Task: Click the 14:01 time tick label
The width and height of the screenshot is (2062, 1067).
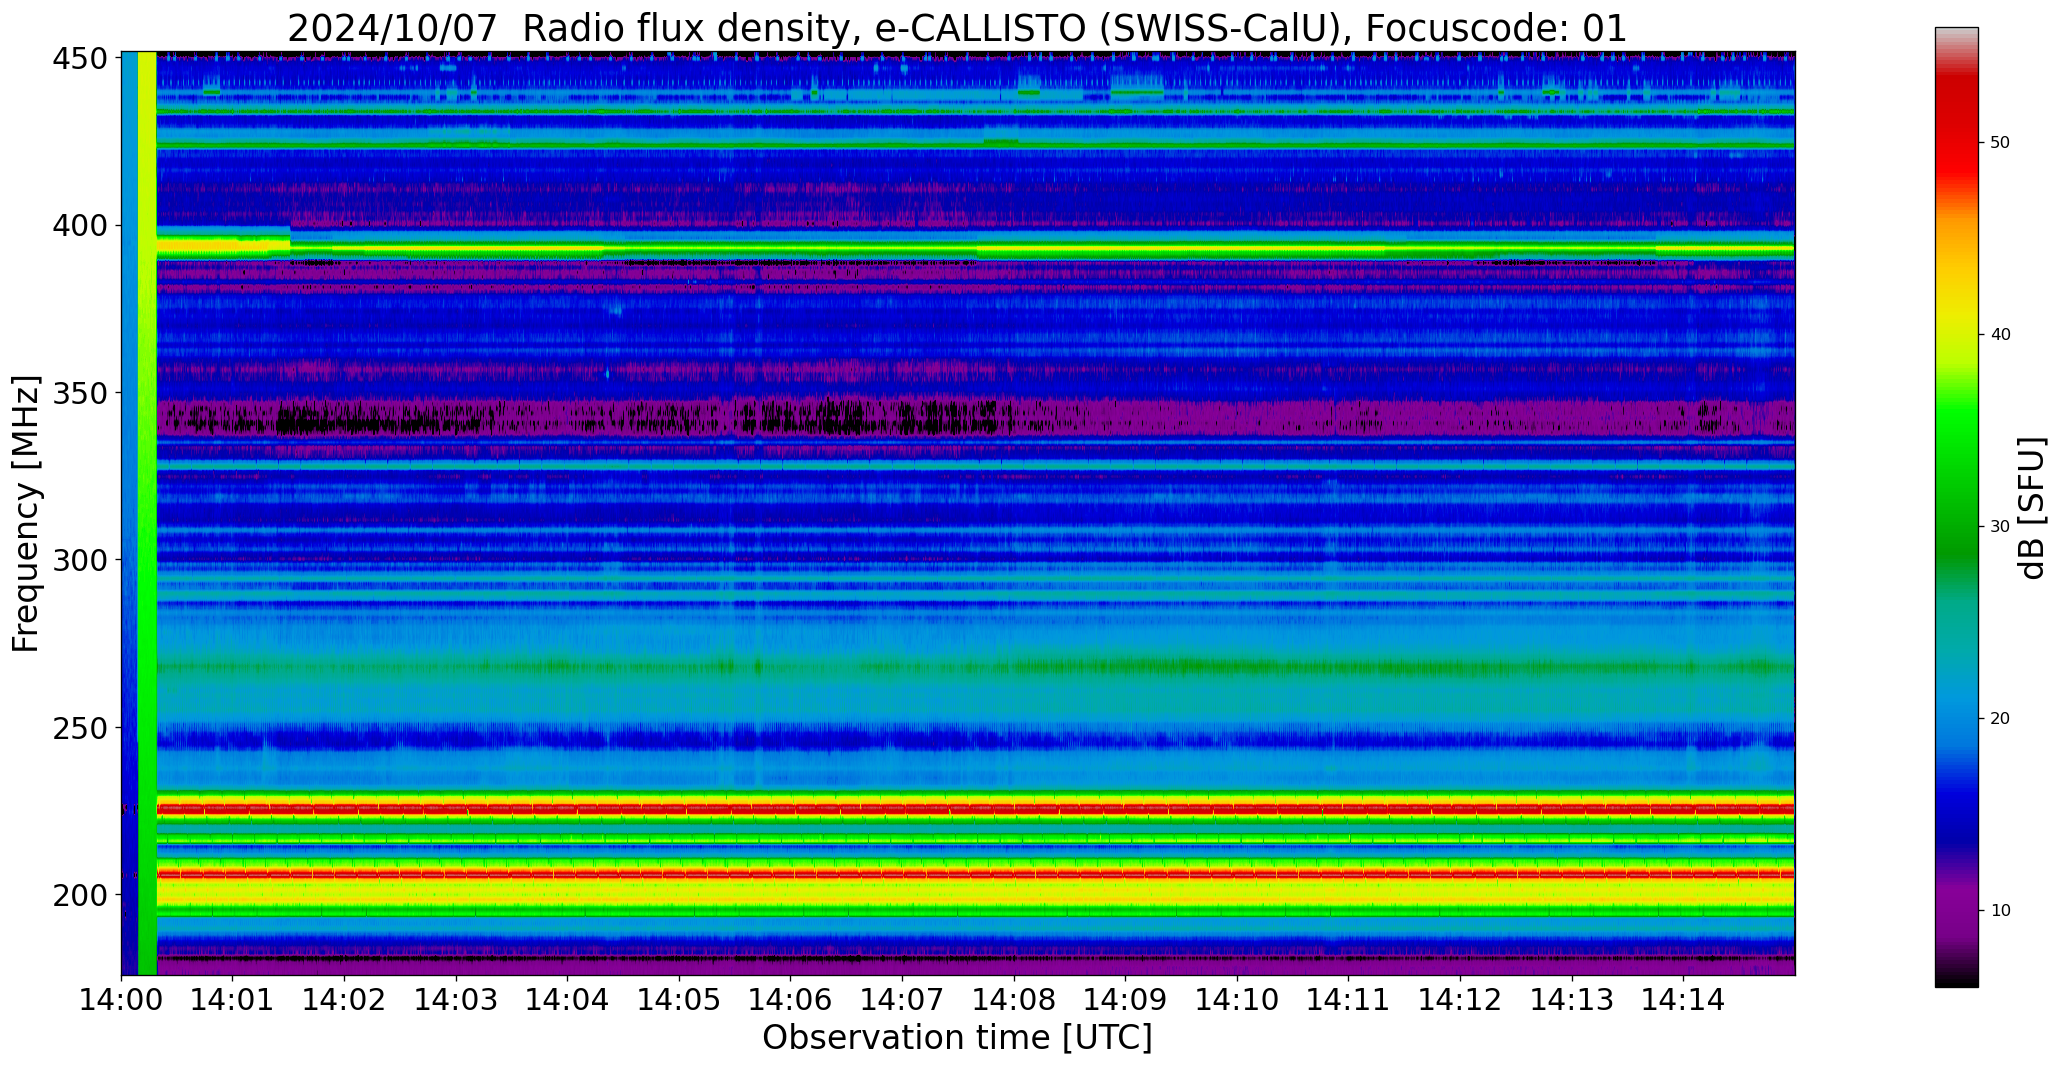Action: coord(233,1000)
